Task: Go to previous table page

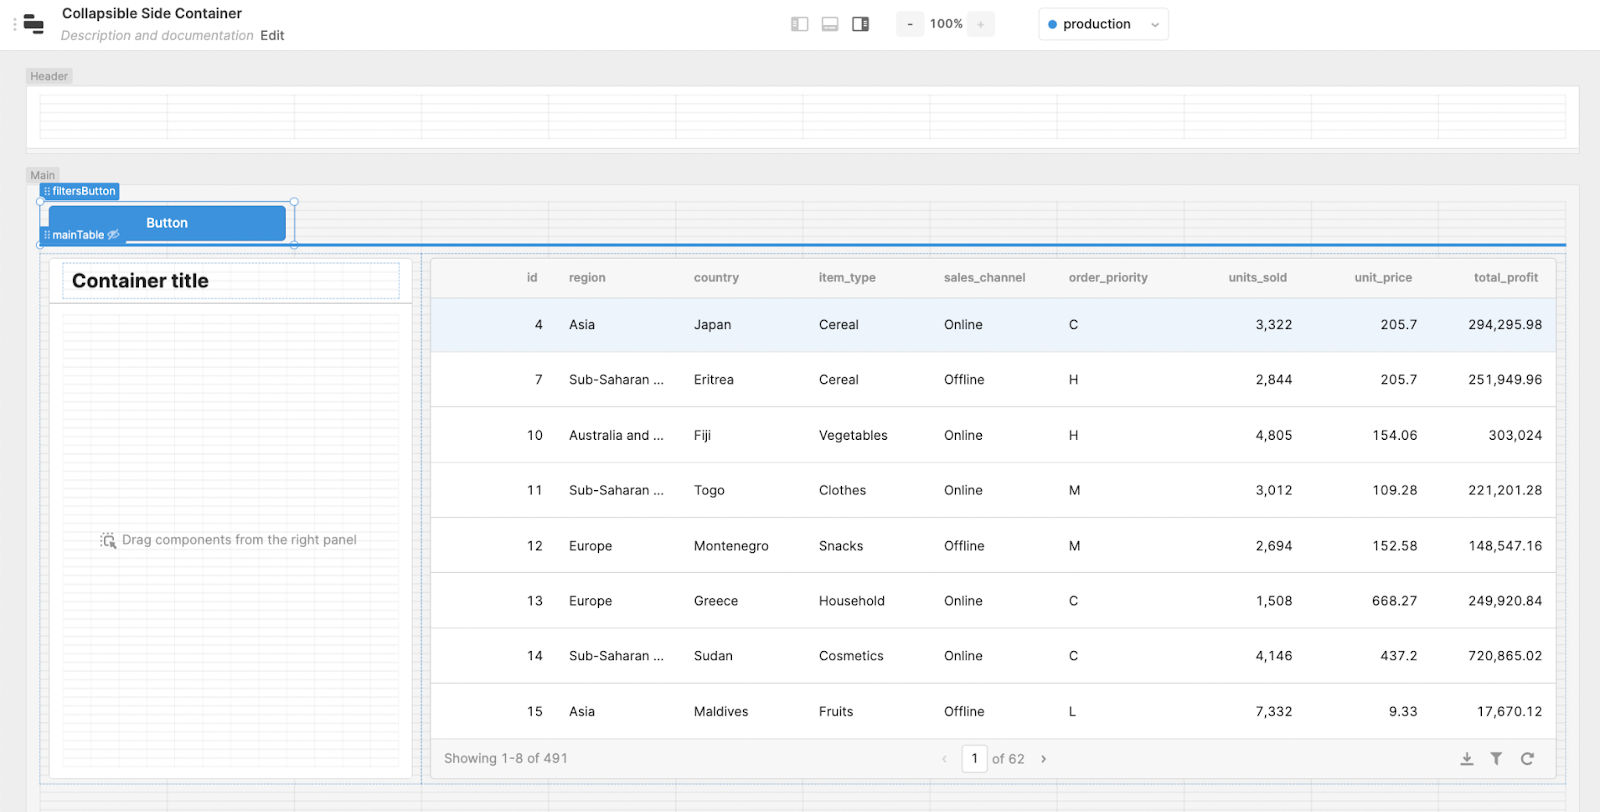Action: 944,759
